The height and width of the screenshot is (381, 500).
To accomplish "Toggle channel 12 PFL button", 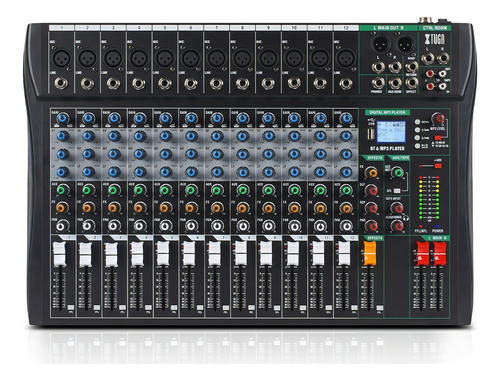I will pos(354,307).
